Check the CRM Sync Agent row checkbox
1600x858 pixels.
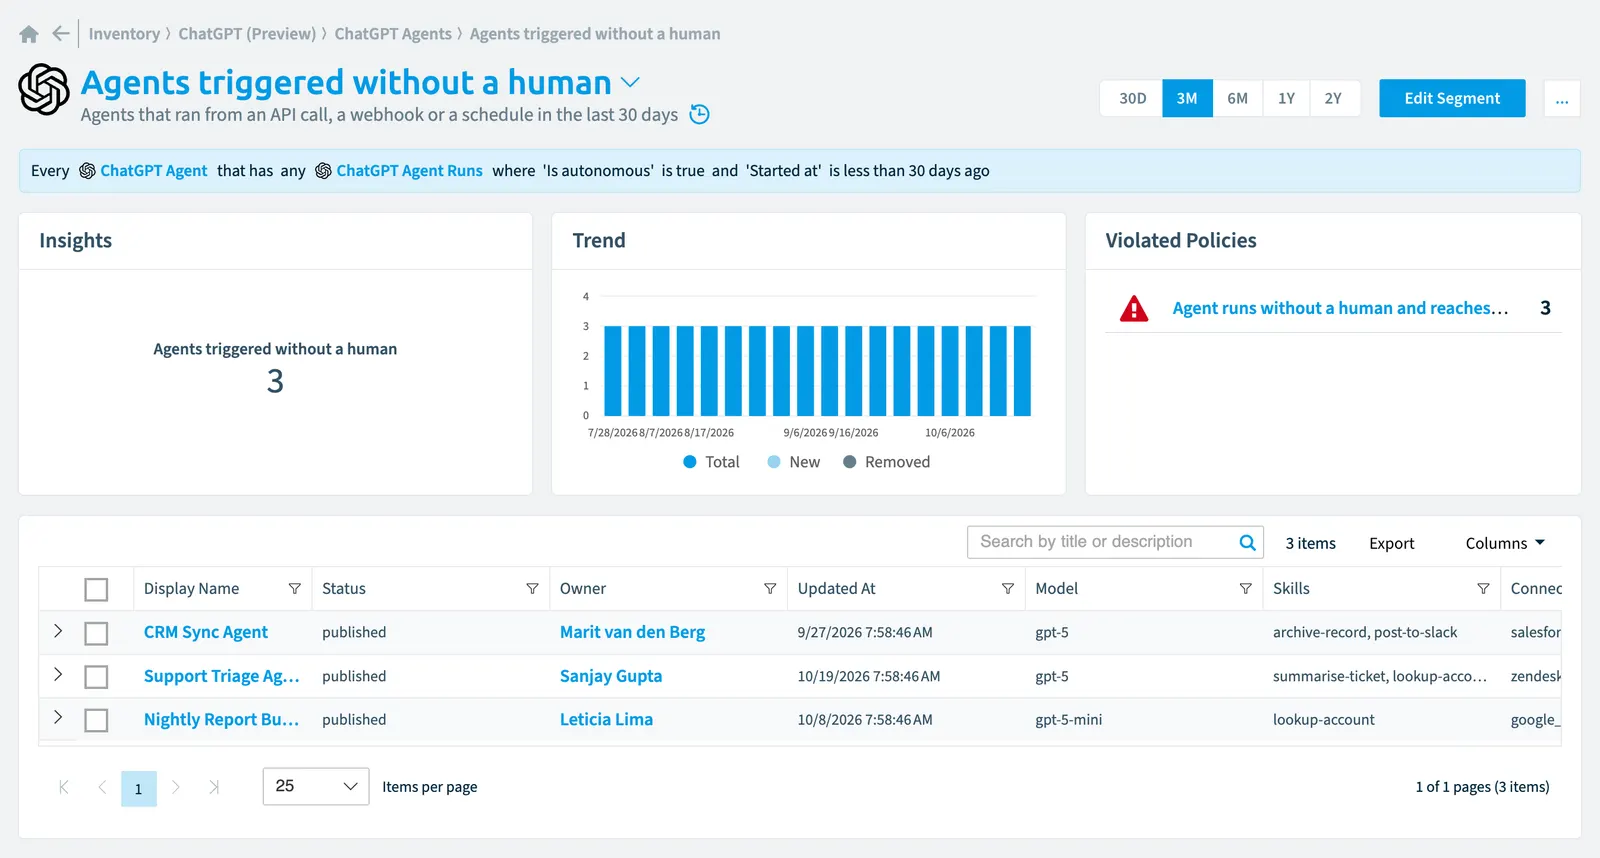coord(96,633)
